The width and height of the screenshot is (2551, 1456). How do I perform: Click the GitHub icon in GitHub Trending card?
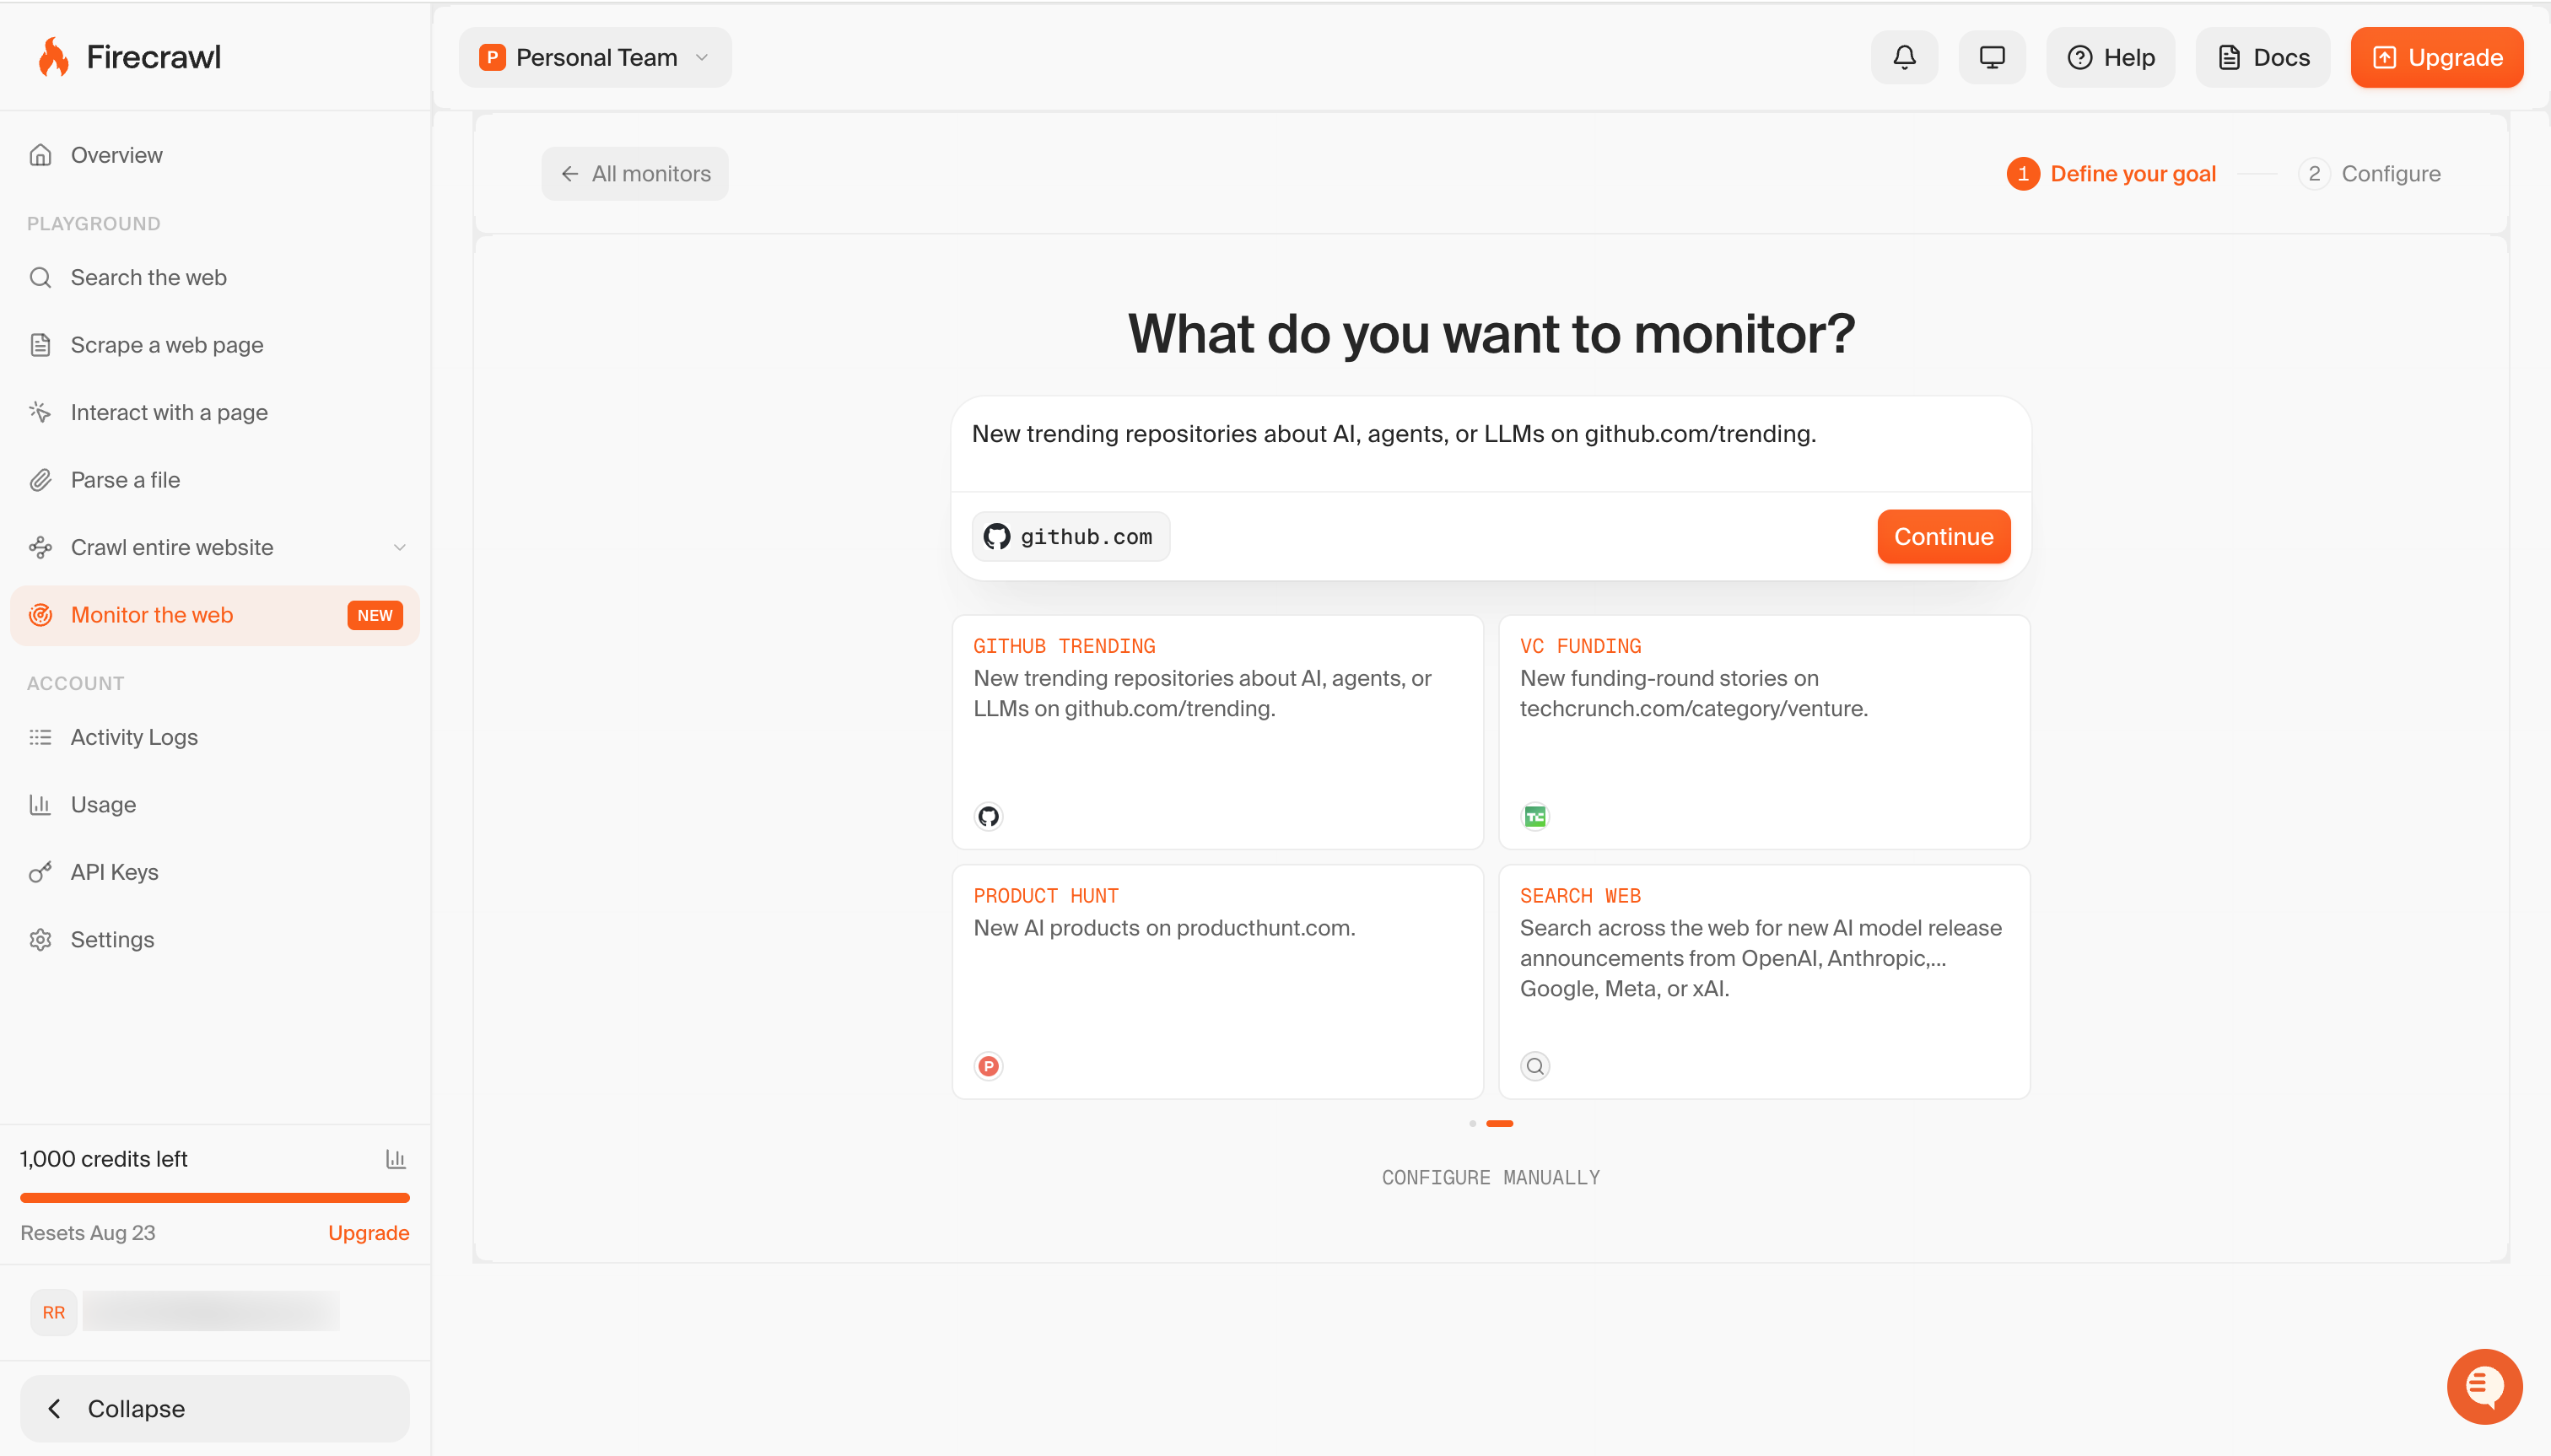[988, 817]
